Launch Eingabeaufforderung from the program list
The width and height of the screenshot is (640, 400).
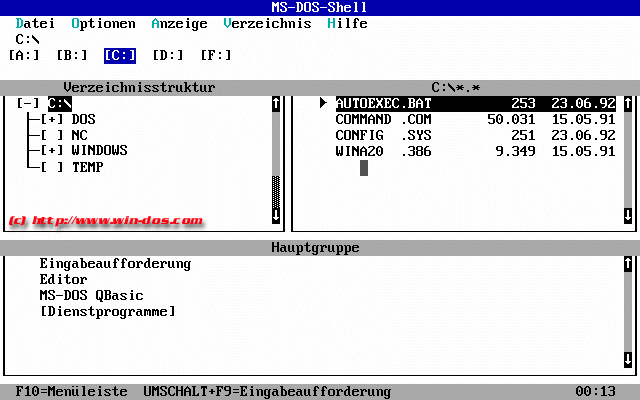115,264
